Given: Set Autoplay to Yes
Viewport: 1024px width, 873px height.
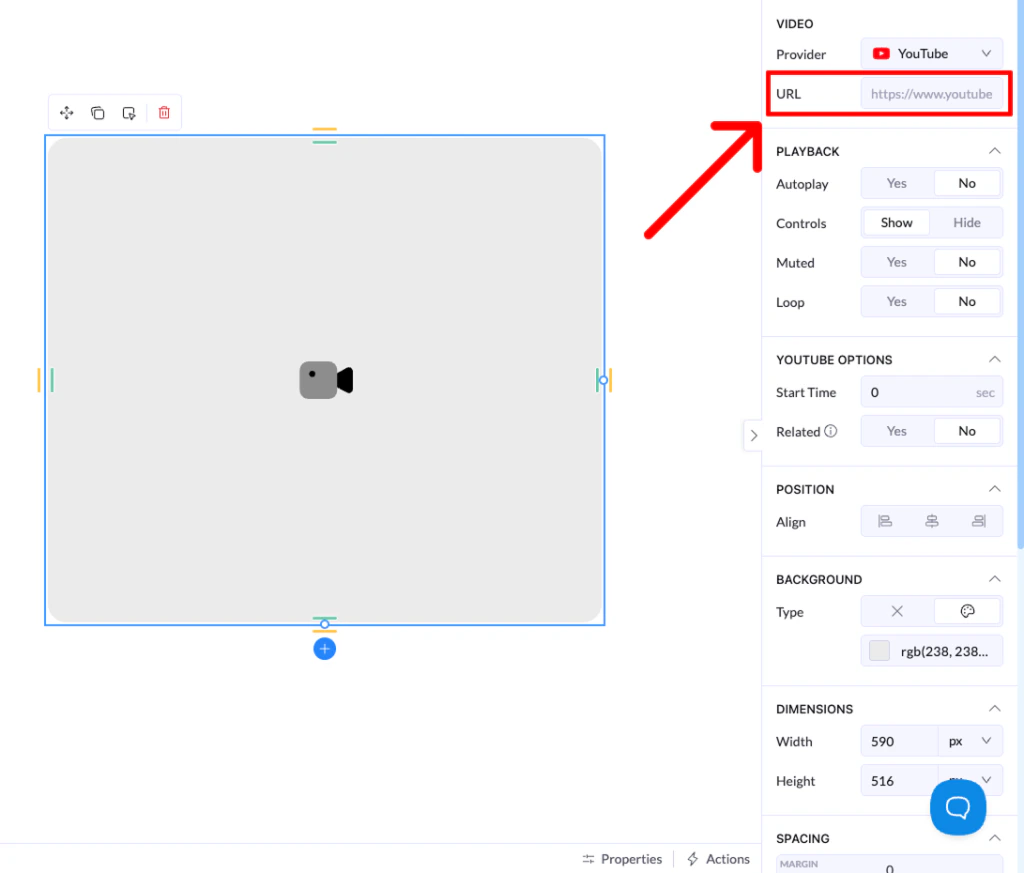Looking at the screenshot, I should [x=897, y=183].
